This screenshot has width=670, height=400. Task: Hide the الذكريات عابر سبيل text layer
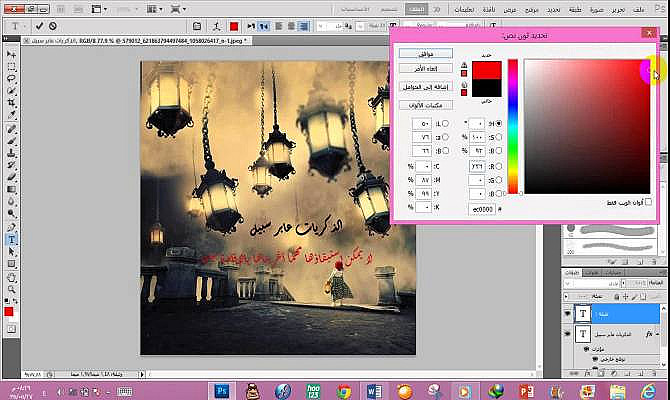pos(568,334)
